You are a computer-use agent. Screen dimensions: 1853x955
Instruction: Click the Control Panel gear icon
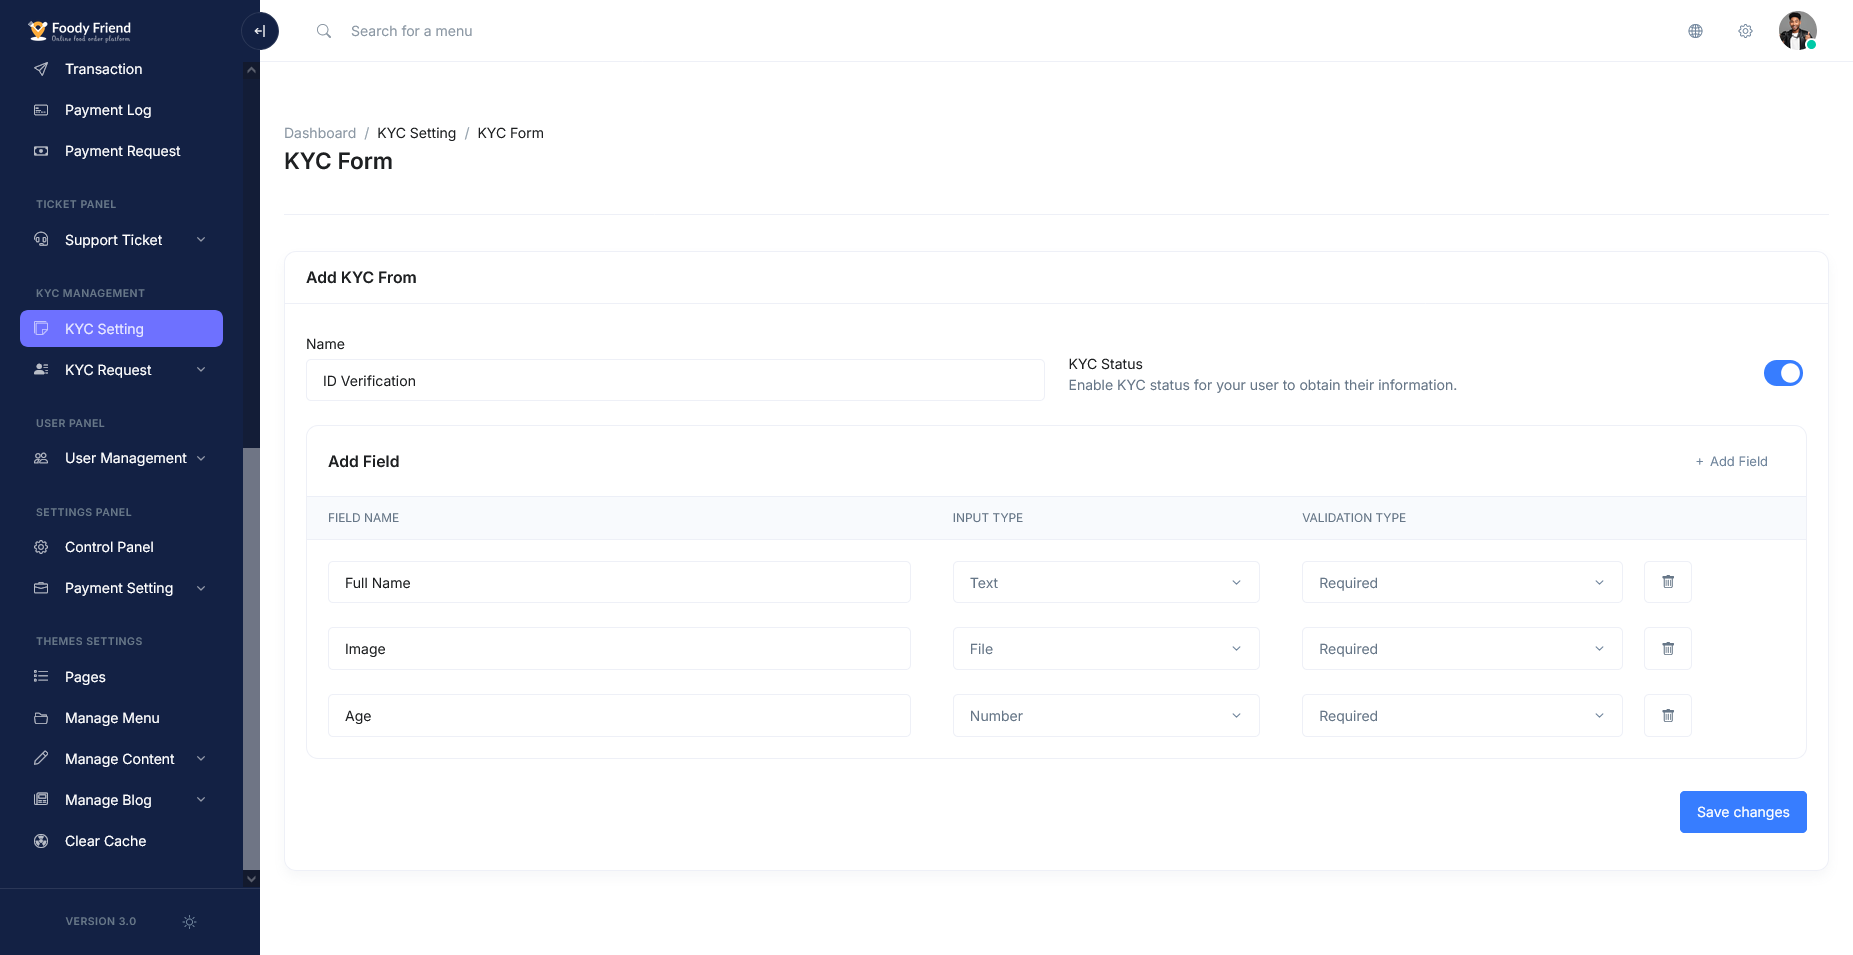[x=41, y=547]
